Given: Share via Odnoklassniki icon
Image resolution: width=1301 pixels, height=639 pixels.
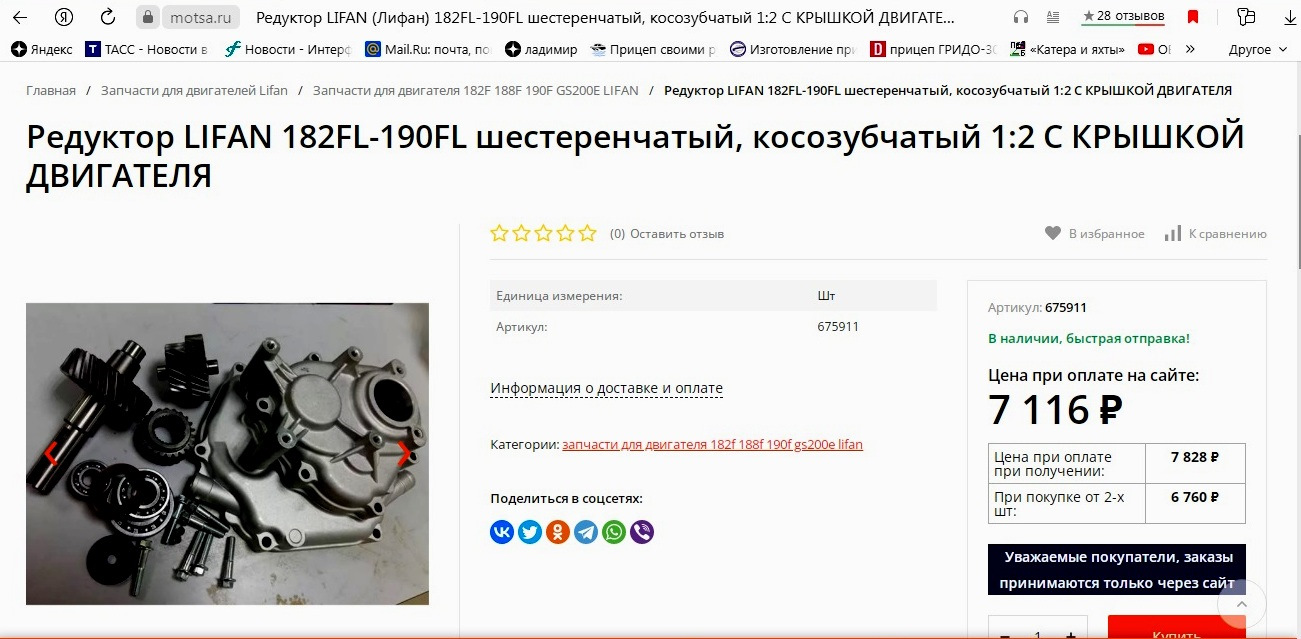Looking at the screenshot, I should coord(558,532).
